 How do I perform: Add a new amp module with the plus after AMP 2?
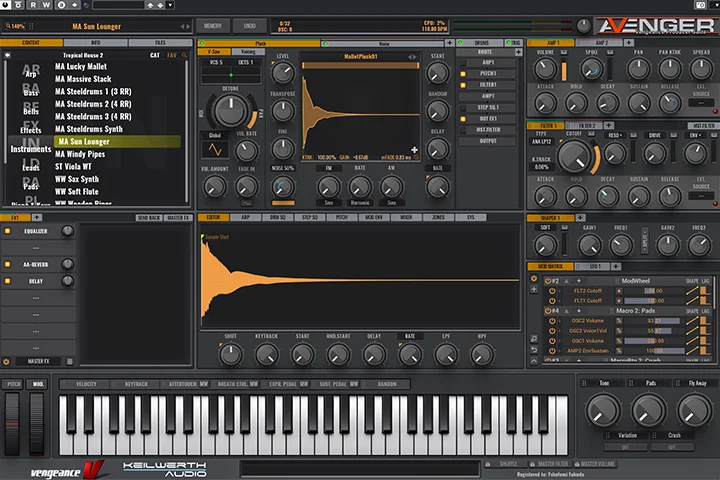[x=629, y=43]
